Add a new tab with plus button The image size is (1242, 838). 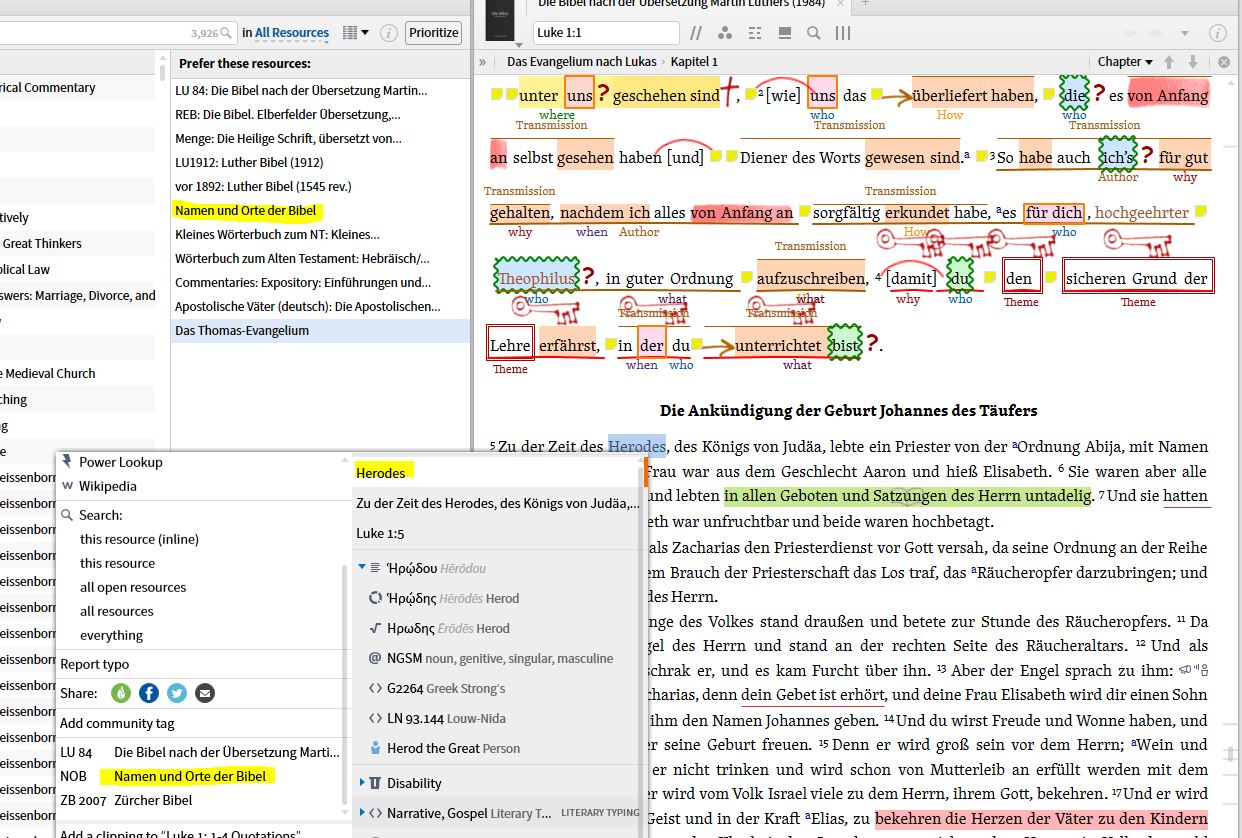(x=866, y=4)
